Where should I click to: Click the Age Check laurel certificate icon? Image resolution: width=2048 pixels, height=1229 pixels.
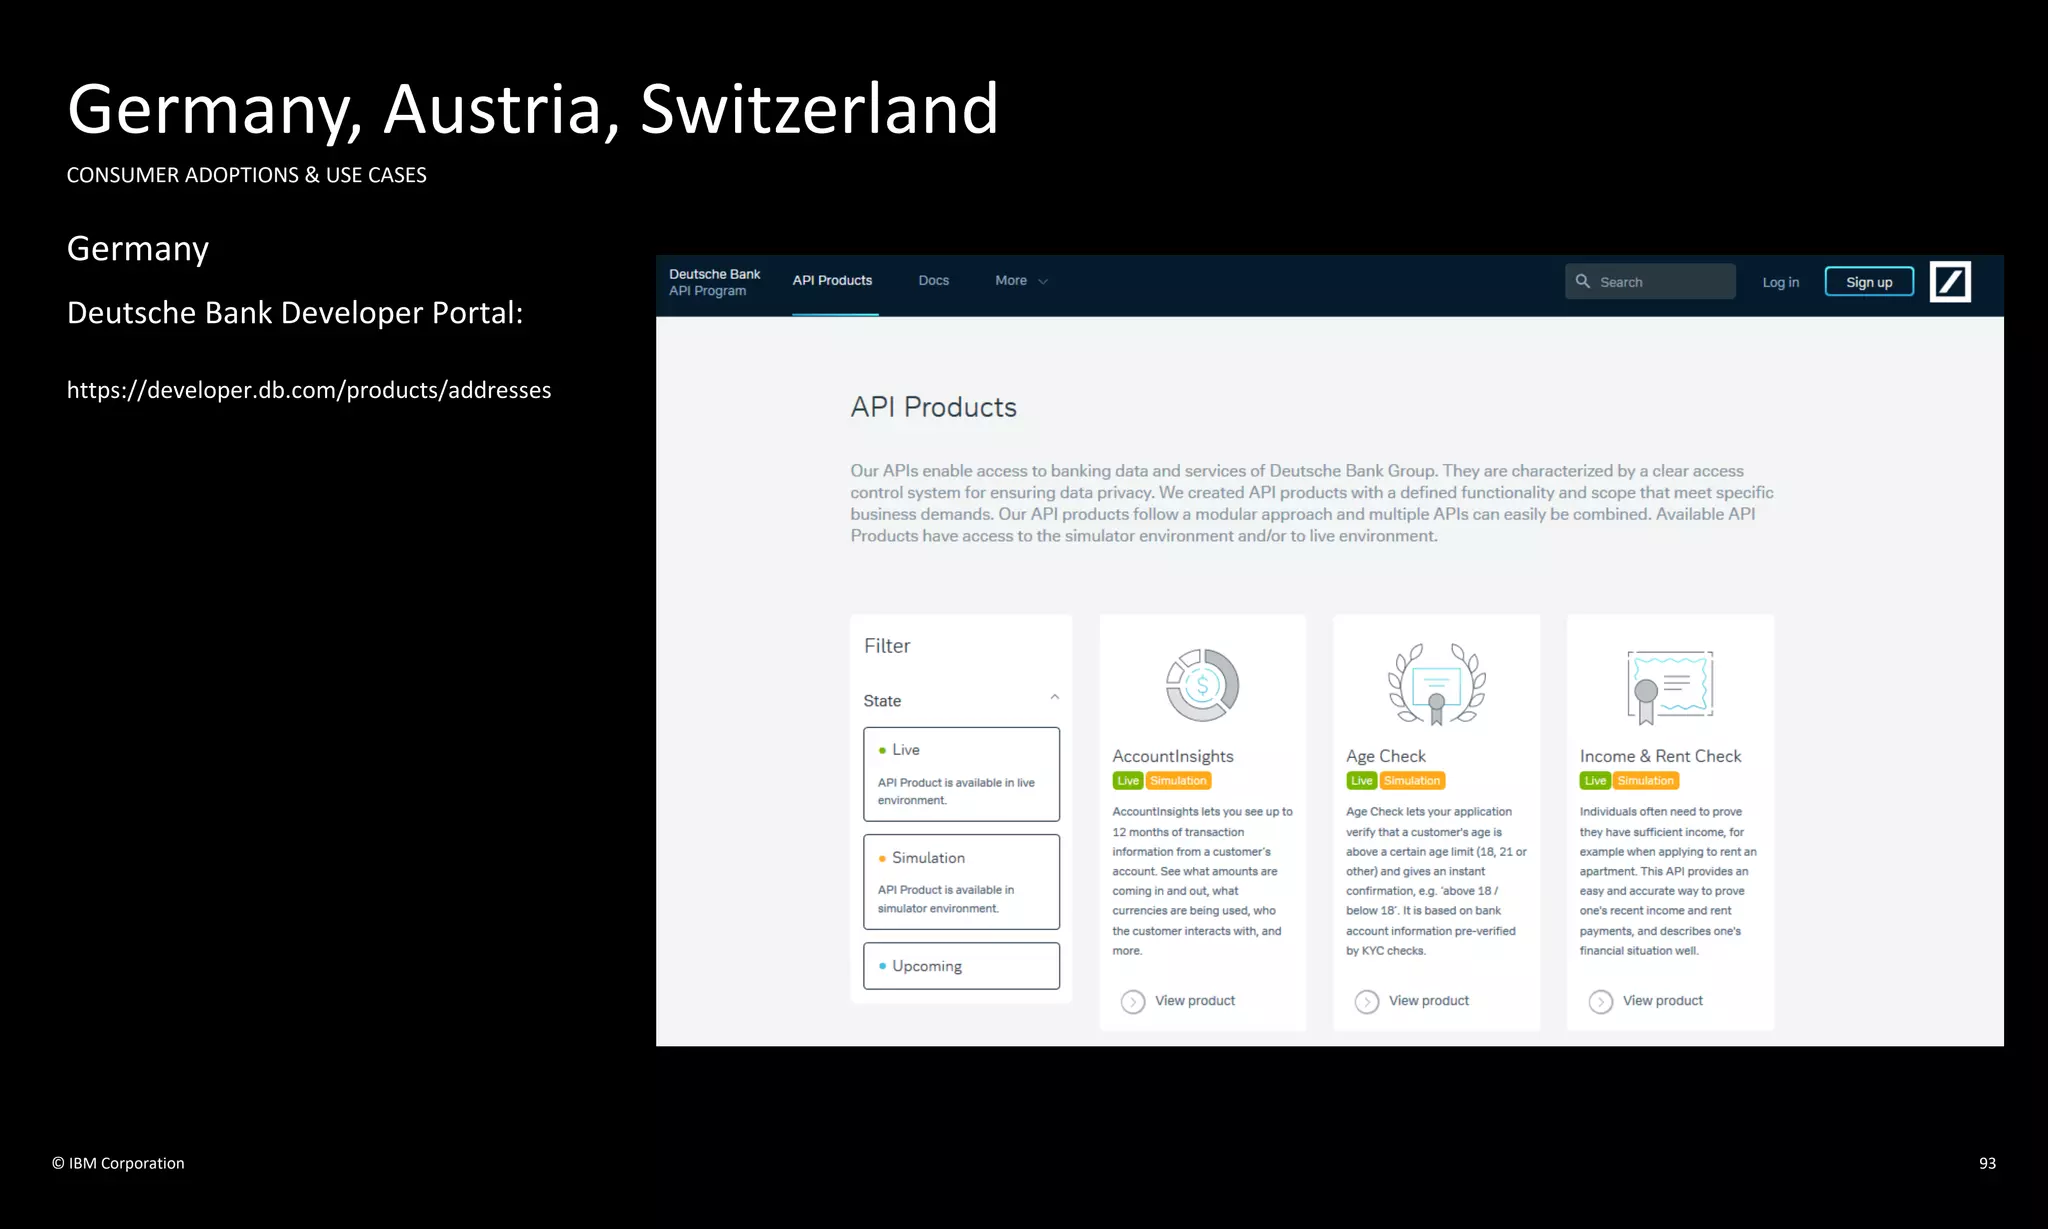coord(1436,684)
